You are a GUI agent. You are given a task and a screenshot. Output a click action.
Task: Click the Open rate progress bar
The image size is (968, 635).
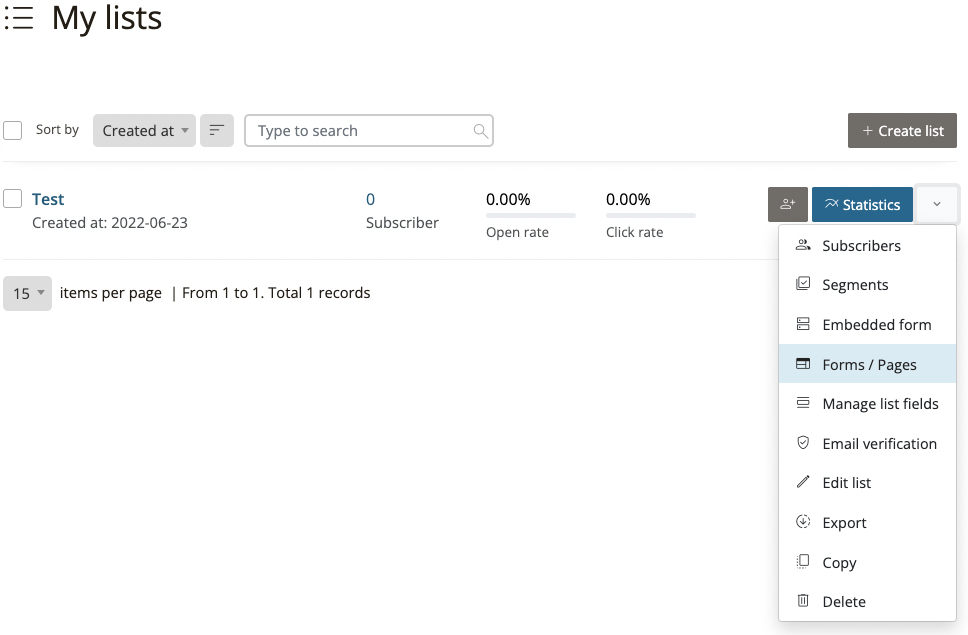click(531, 215)
